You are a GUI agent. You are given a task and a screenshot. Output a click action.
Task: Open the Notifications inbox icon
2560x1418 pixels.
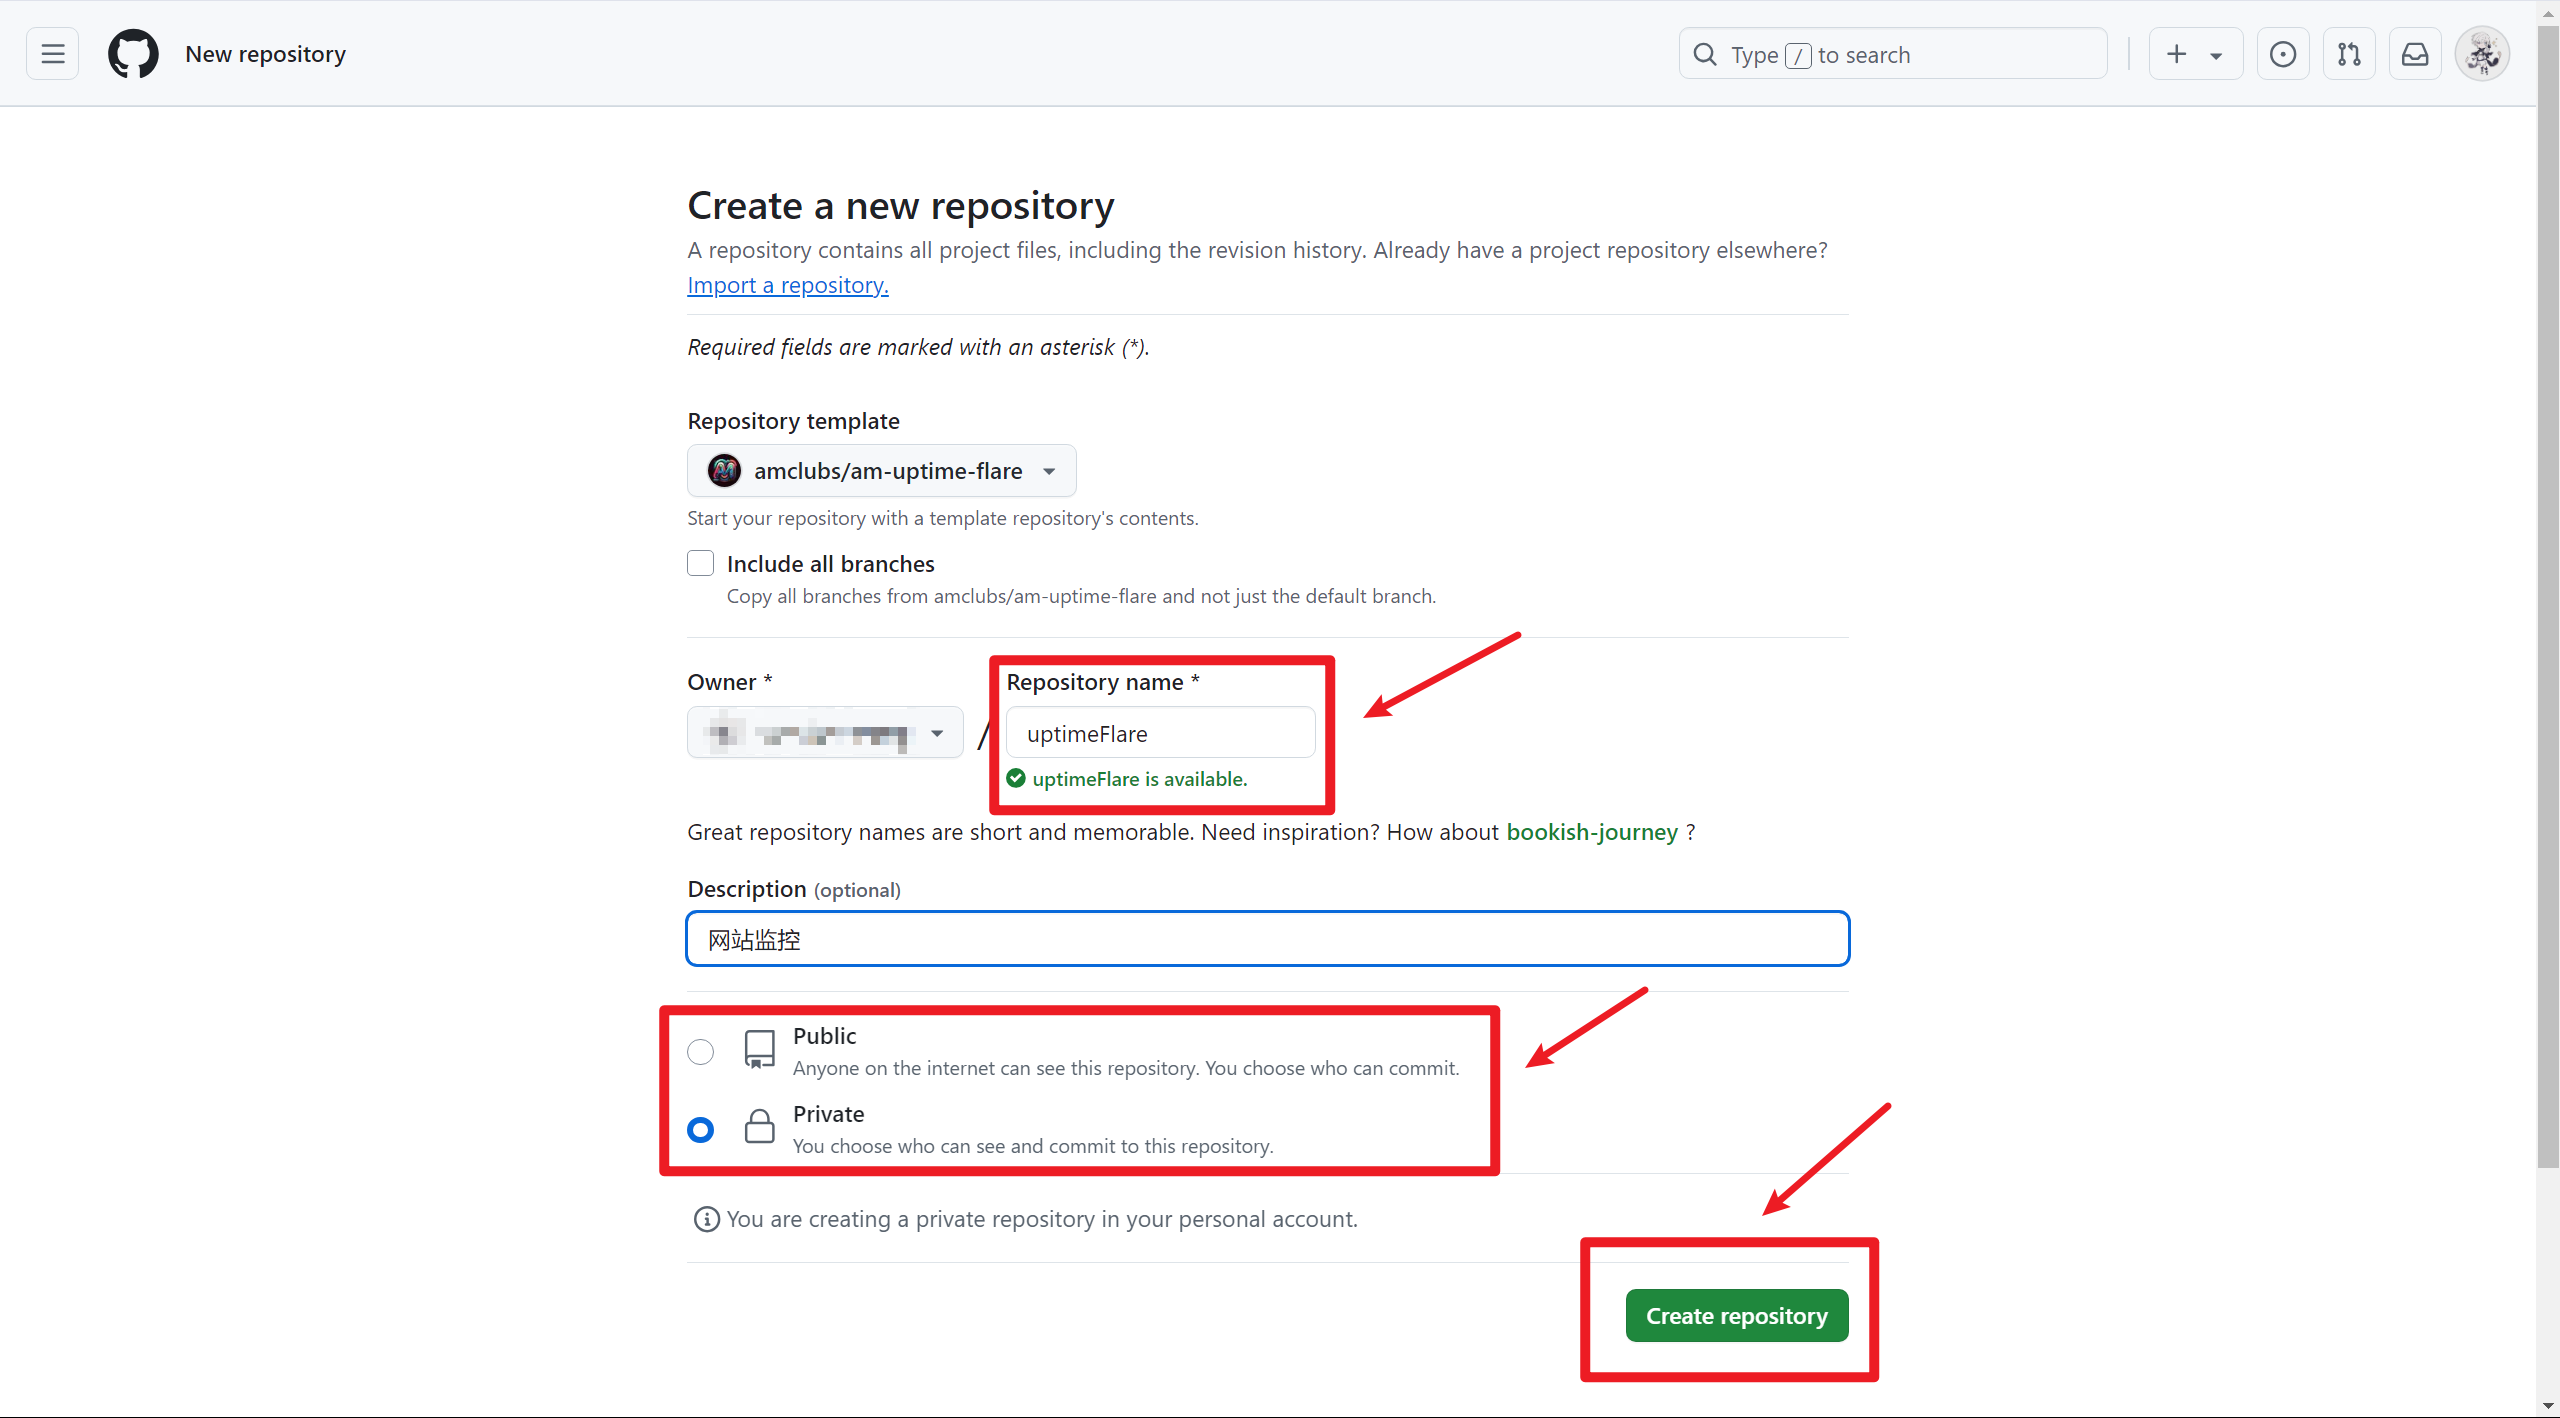coord(2415,54)
